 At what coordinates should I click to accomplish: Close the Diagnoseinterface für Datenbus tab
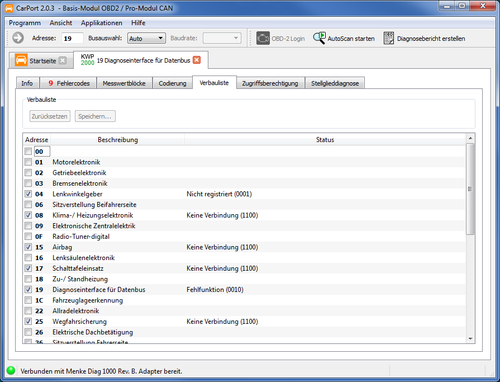[x=197, y=60]
